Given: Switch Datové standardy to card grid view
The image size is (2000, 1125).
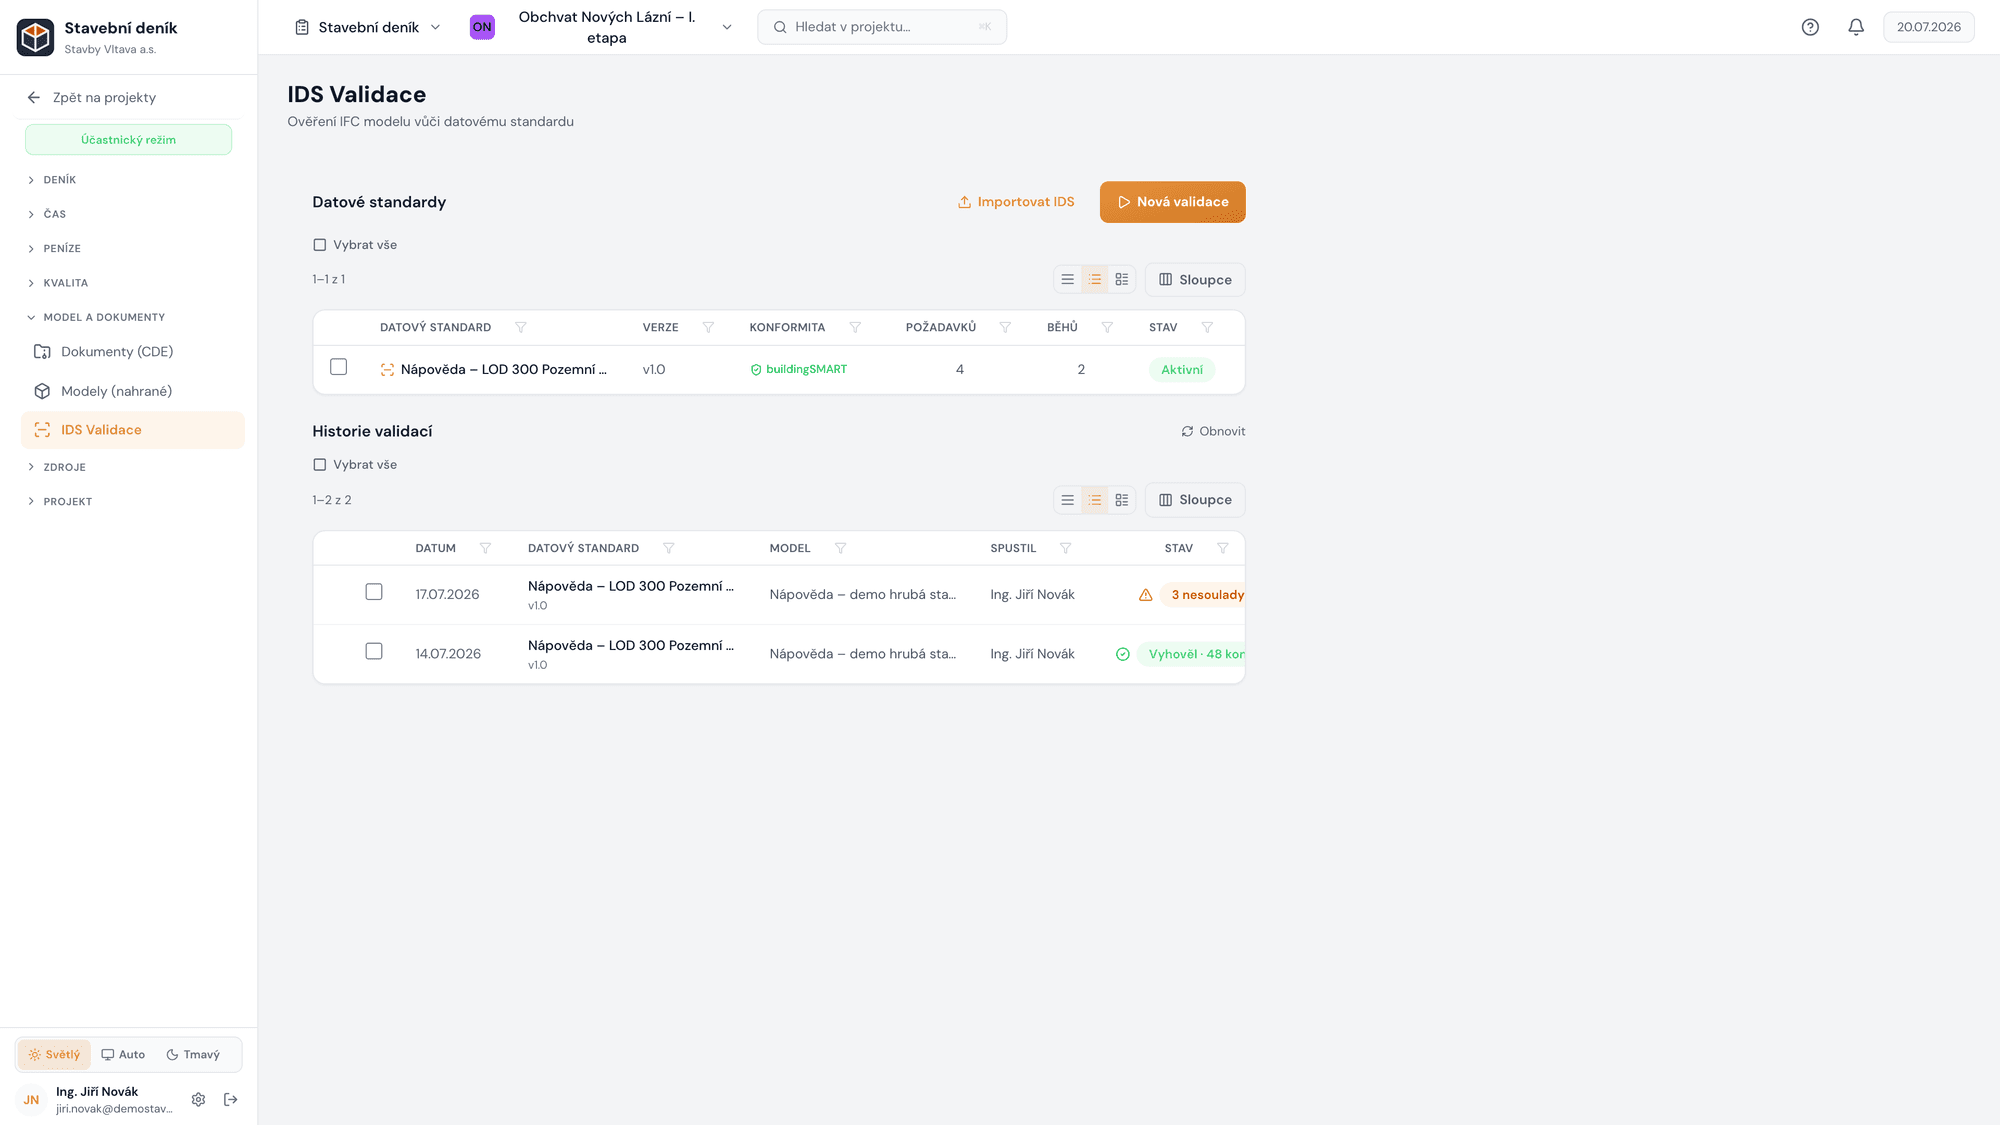Looking at the screenshot, I should (x=1122, y=280).
